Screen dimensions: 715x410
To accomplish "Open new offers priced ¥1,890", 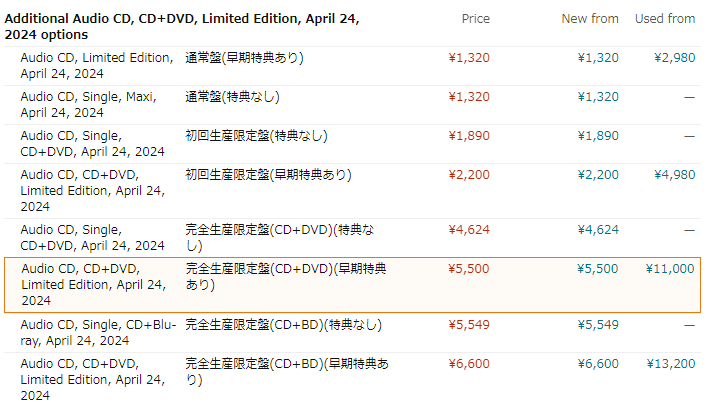I will (598, 136).
